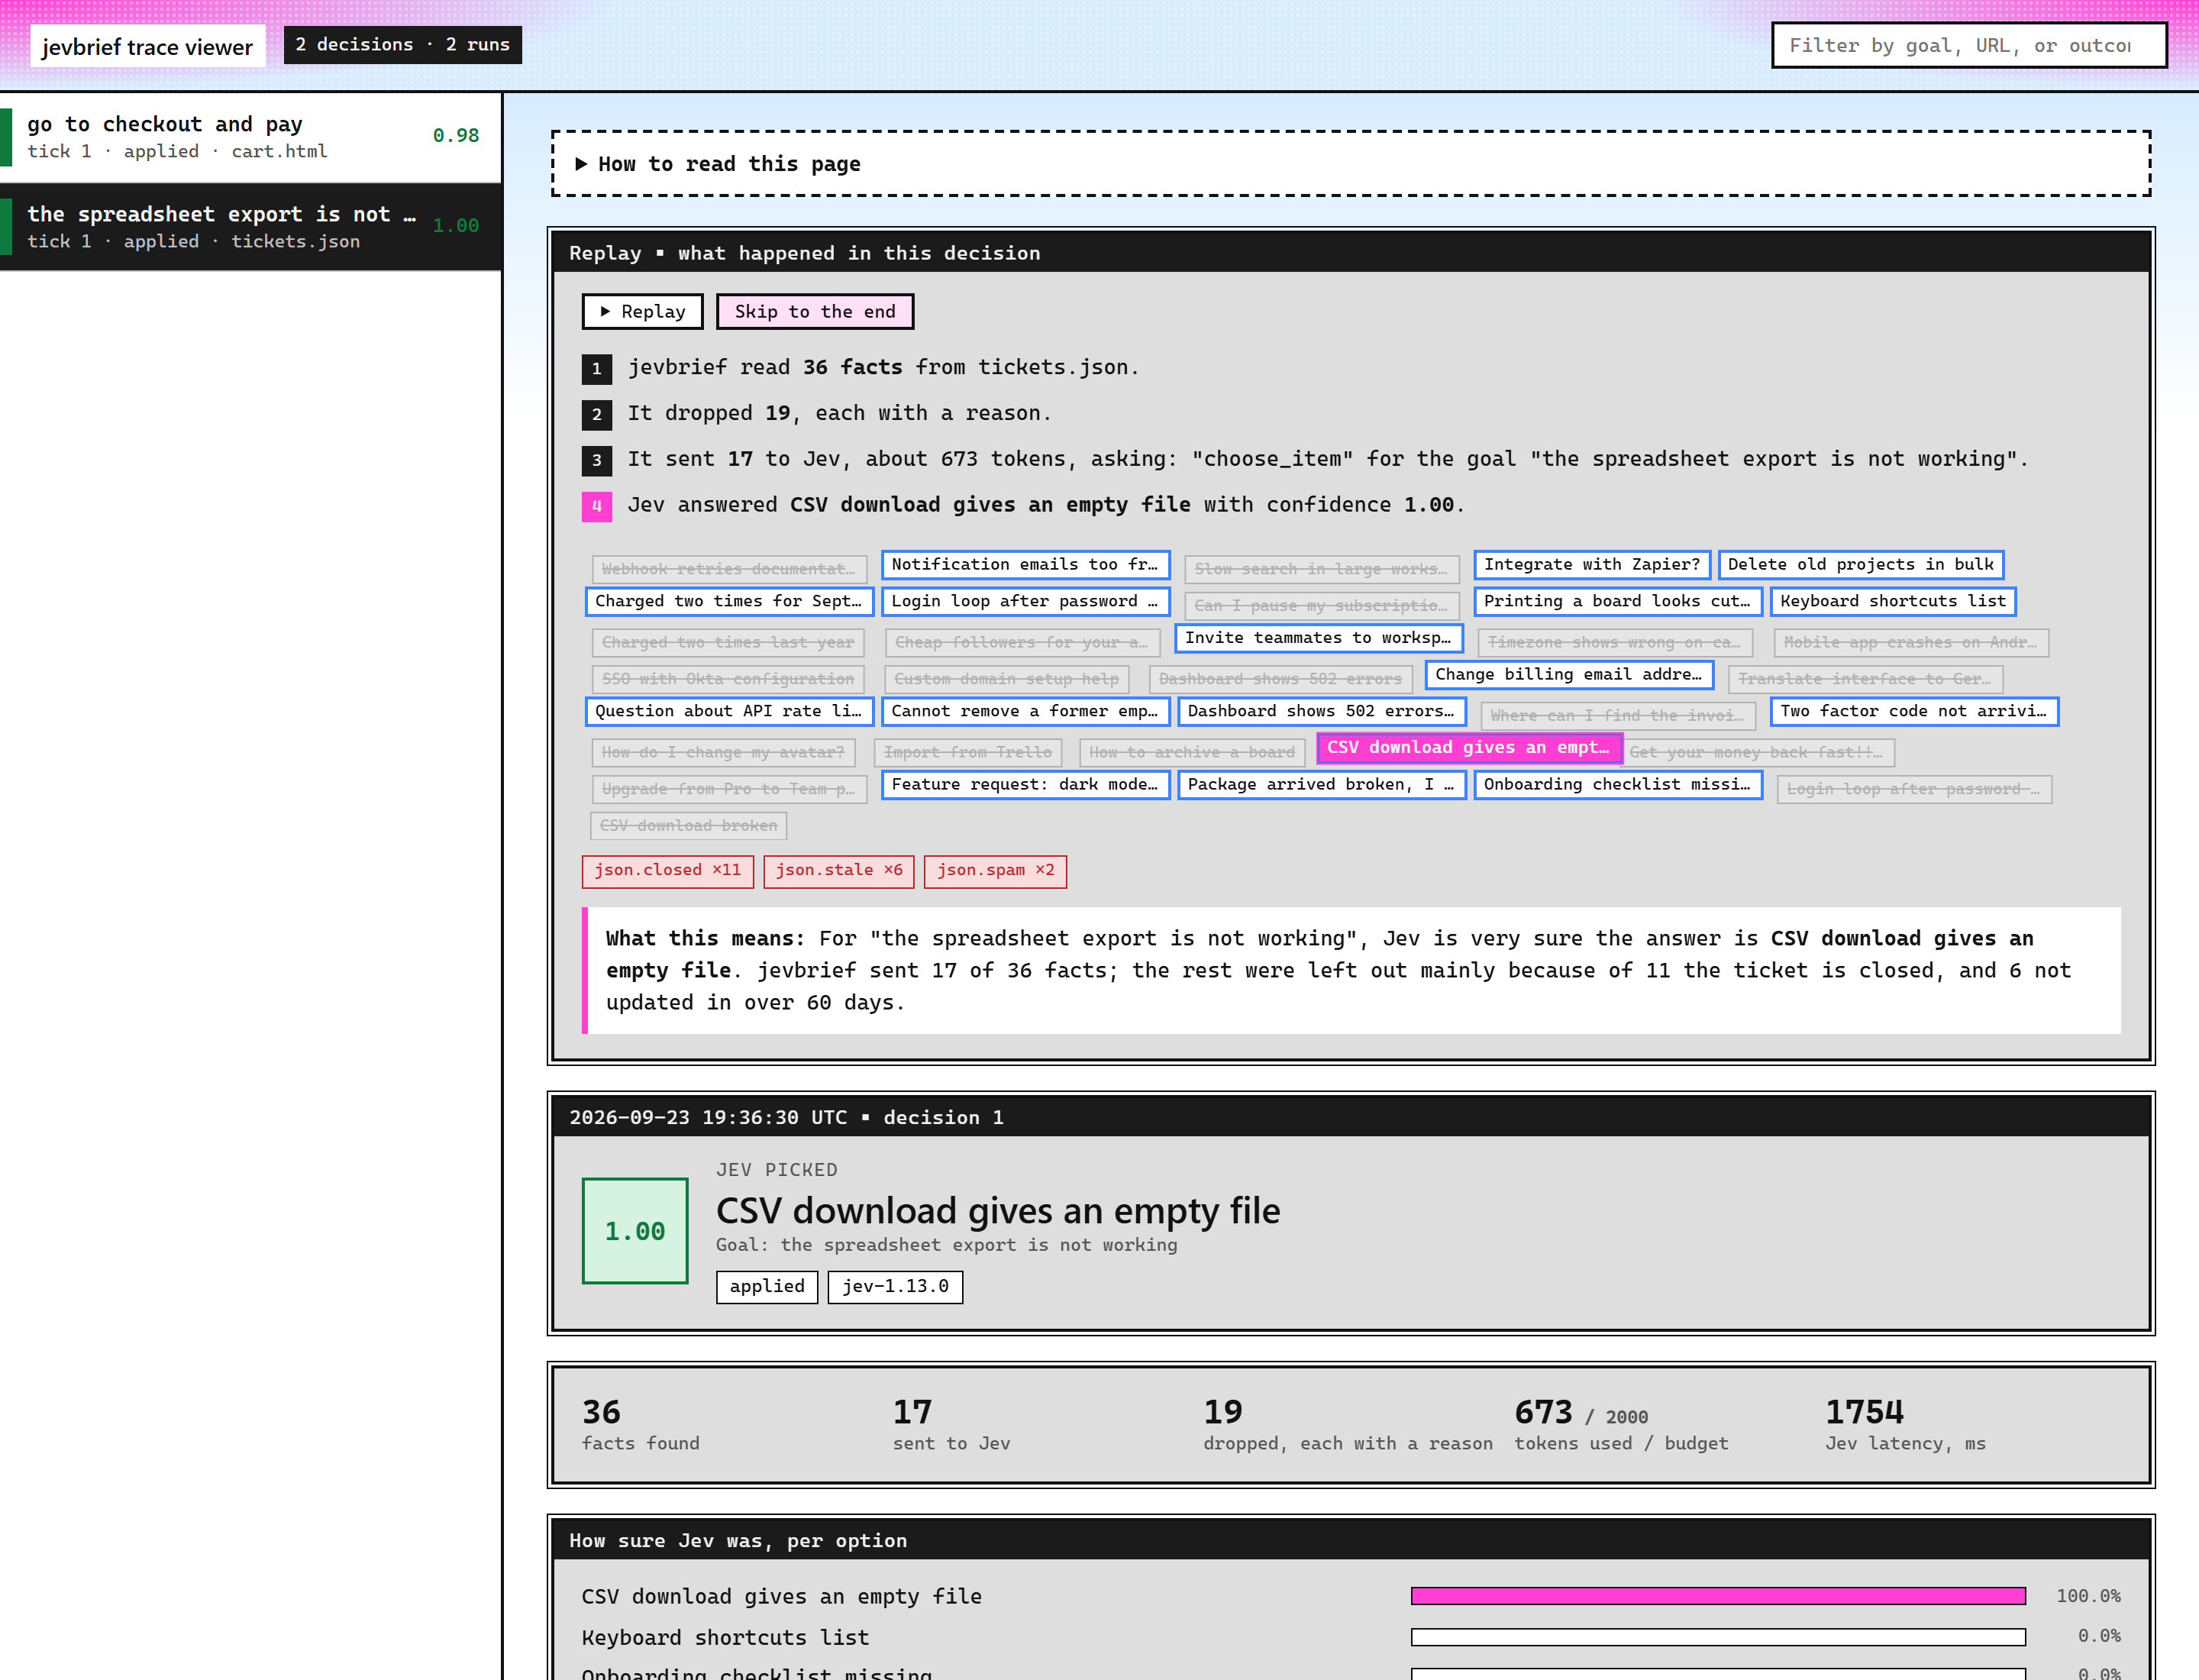Viewport: 2199px width, 1680px height.
Task: Click 'Keyboard shortcuts list' chip
Action: [1892, 601]
